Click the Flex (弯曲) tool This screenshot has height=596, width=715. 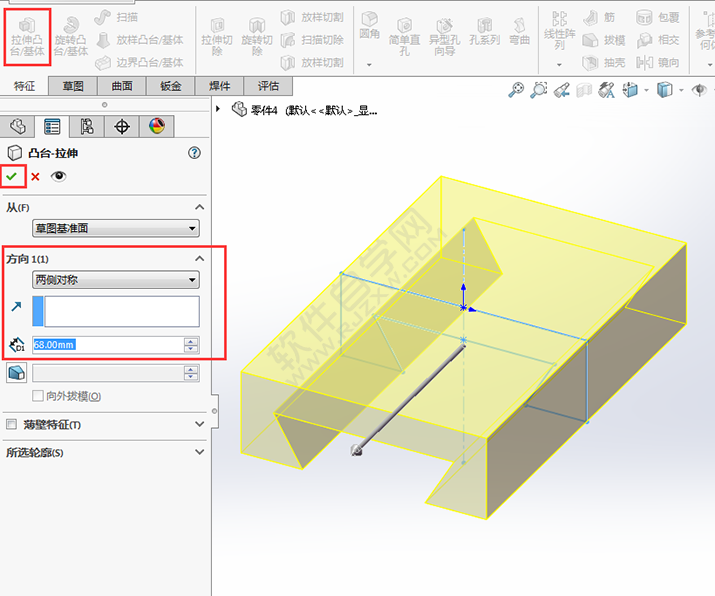(519, 32)
